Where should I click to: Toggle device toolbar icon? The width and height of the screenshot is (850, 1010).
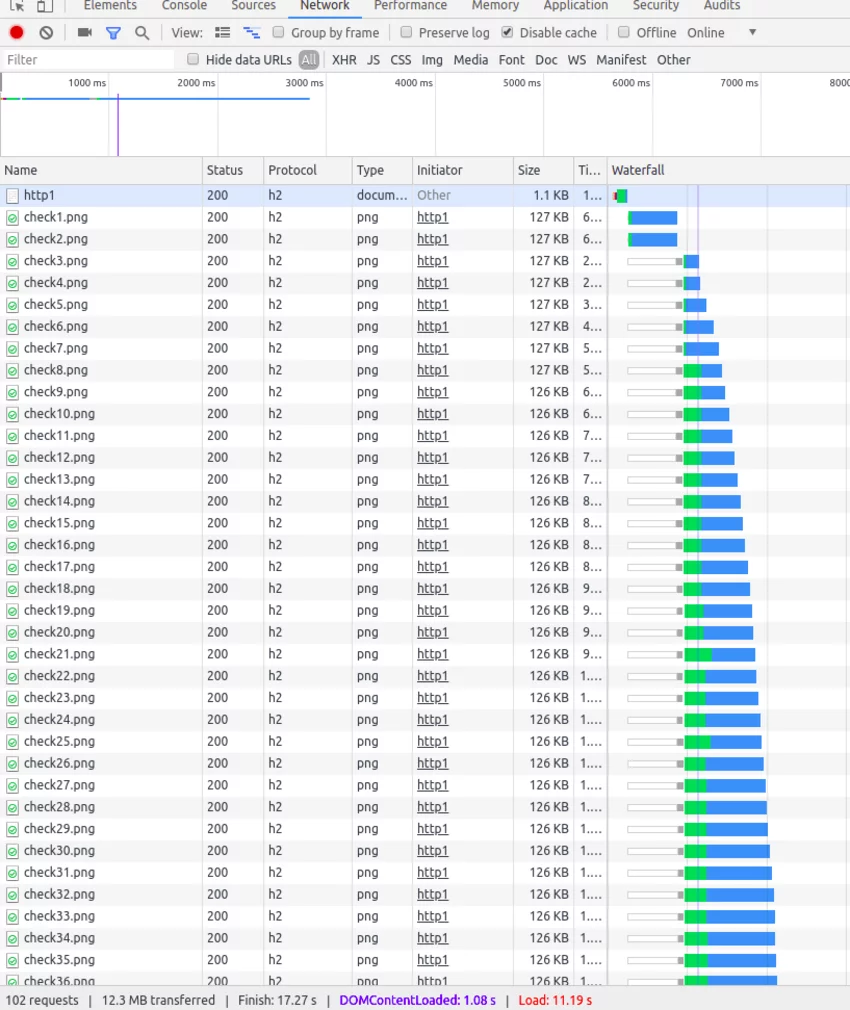click(x=44, y=6)
